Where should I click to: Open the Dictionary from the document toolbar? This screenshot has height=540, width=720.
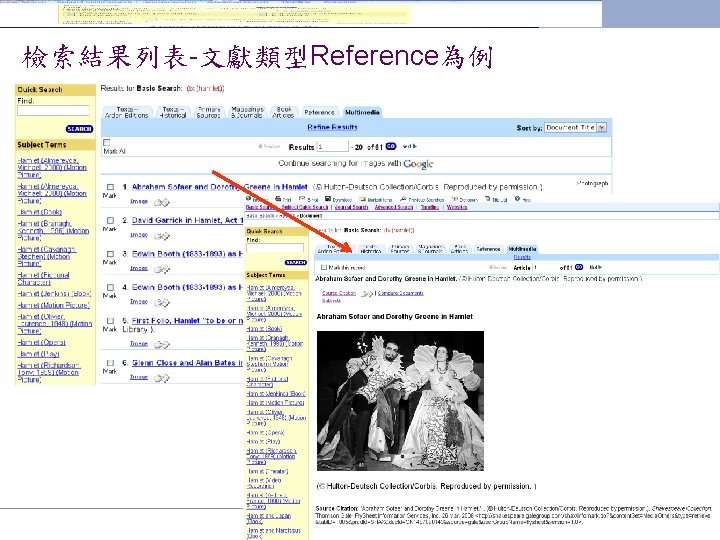click(x=465, y=199)
